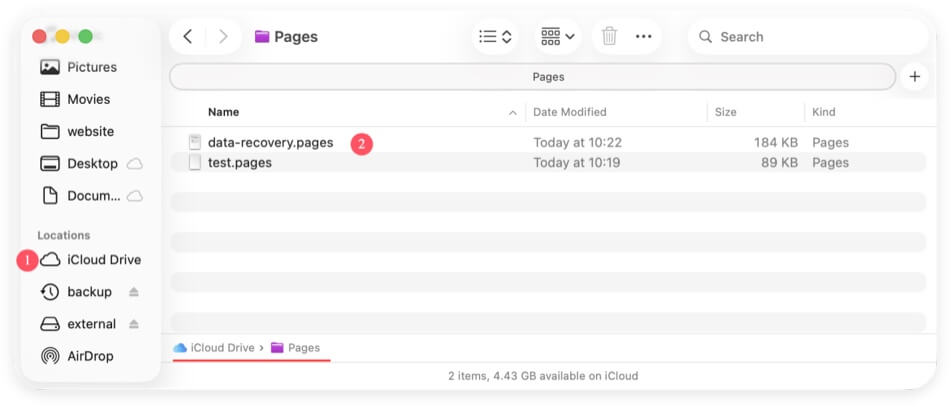Open Documents in the sidebar

point(80,195)
